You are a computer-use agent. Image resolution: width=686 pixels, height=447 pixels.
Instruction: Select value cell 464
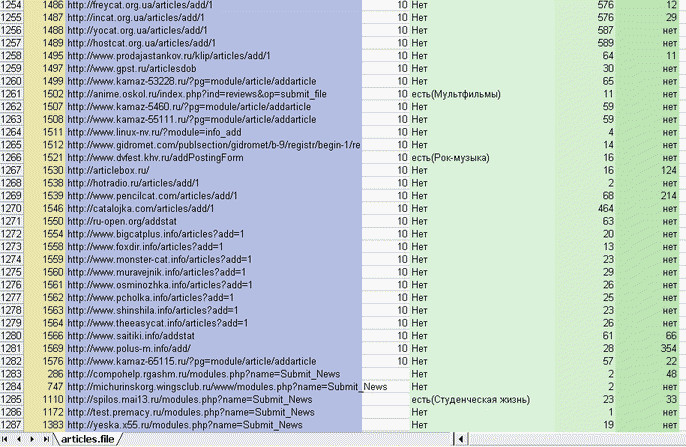585,209
